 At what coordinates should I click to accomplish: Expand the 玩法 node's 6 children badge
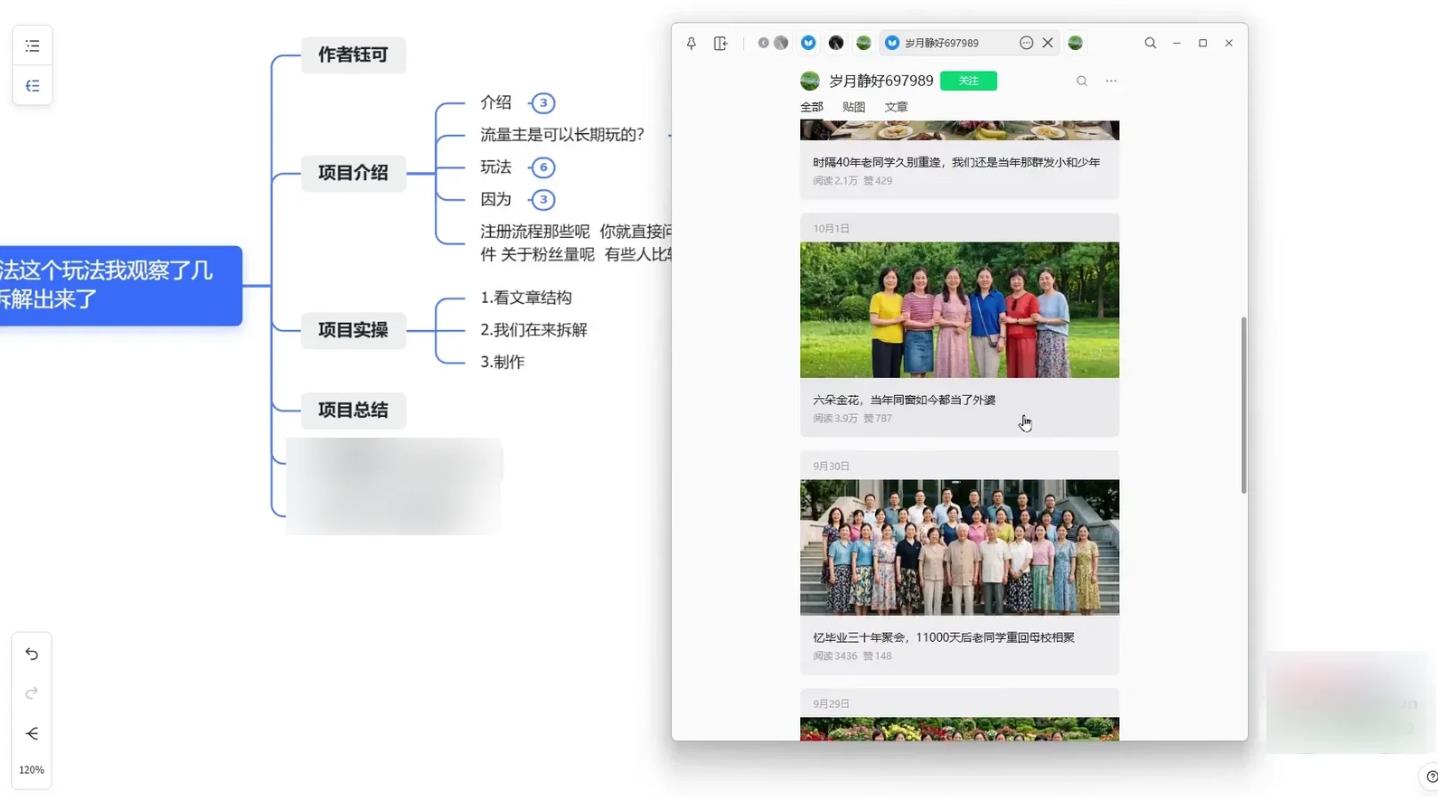(543, 167)
